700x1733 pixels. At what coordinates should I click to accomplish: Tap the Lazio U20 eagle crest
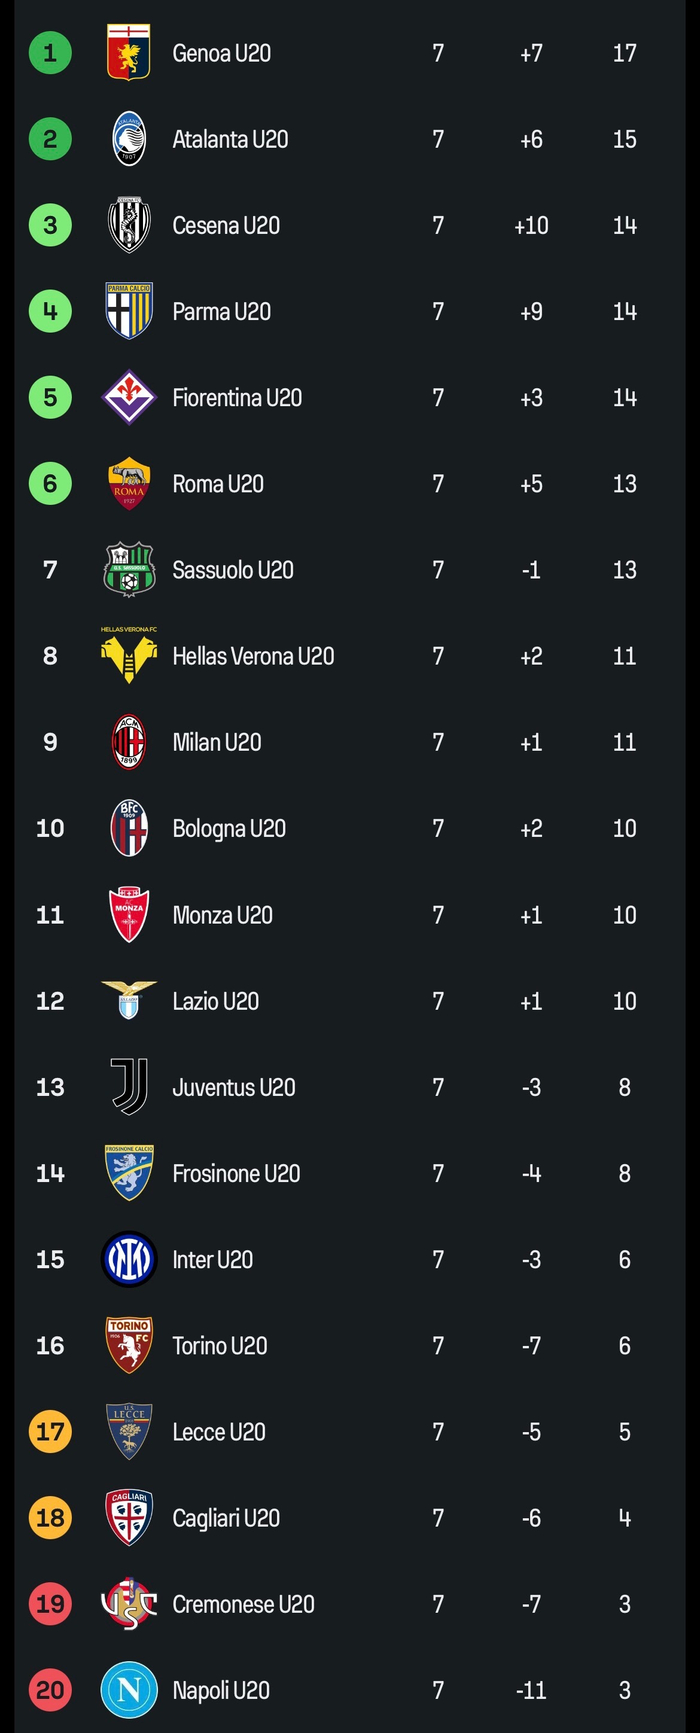point(129,1000)
